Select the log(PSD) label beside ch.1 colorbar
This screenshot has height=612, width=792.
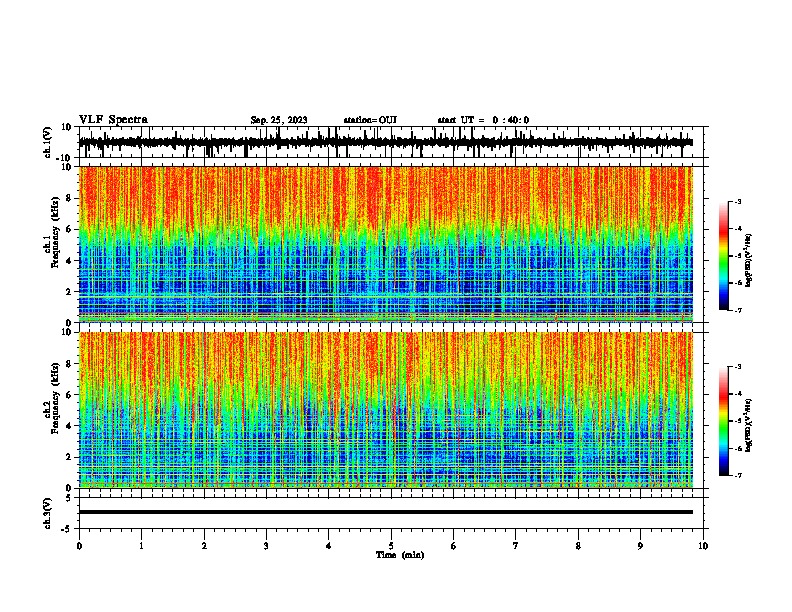749,260
